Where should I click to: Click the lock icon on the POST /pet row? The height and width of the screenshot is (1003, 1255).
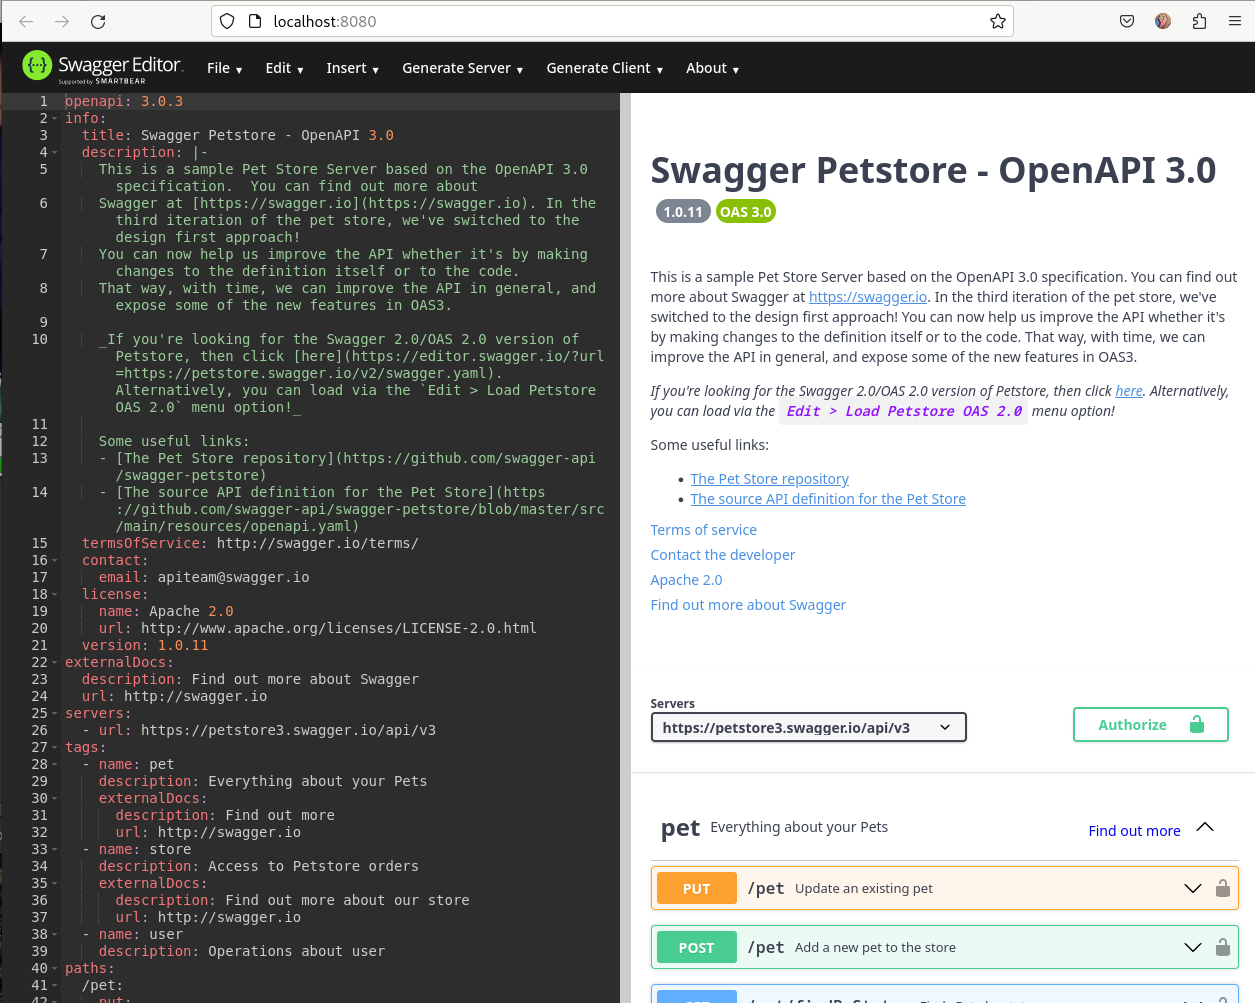tap(1222, 947)
